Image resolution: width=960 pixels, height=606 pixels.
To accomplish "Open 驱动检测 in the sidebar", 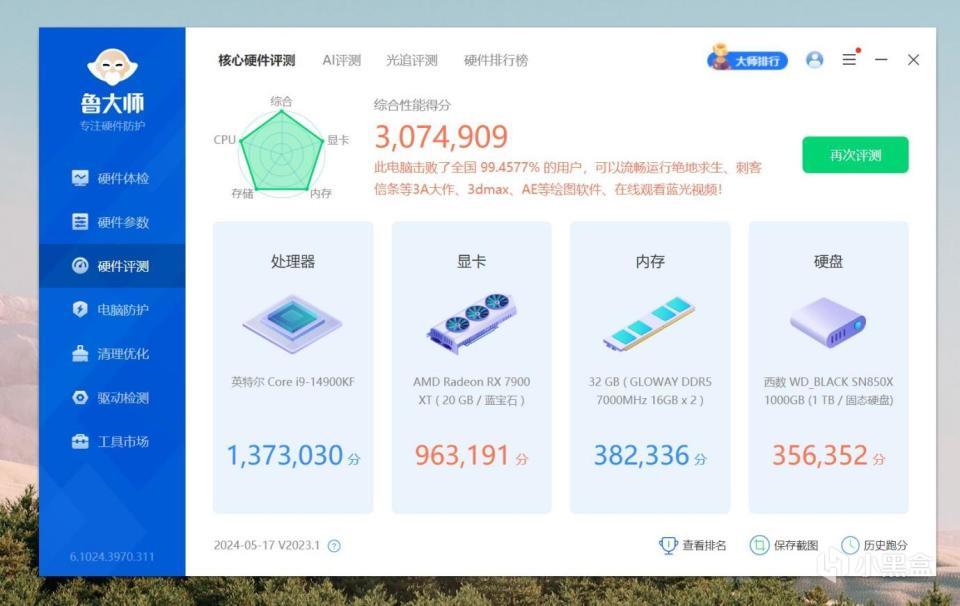I will [x=112, y=398].
